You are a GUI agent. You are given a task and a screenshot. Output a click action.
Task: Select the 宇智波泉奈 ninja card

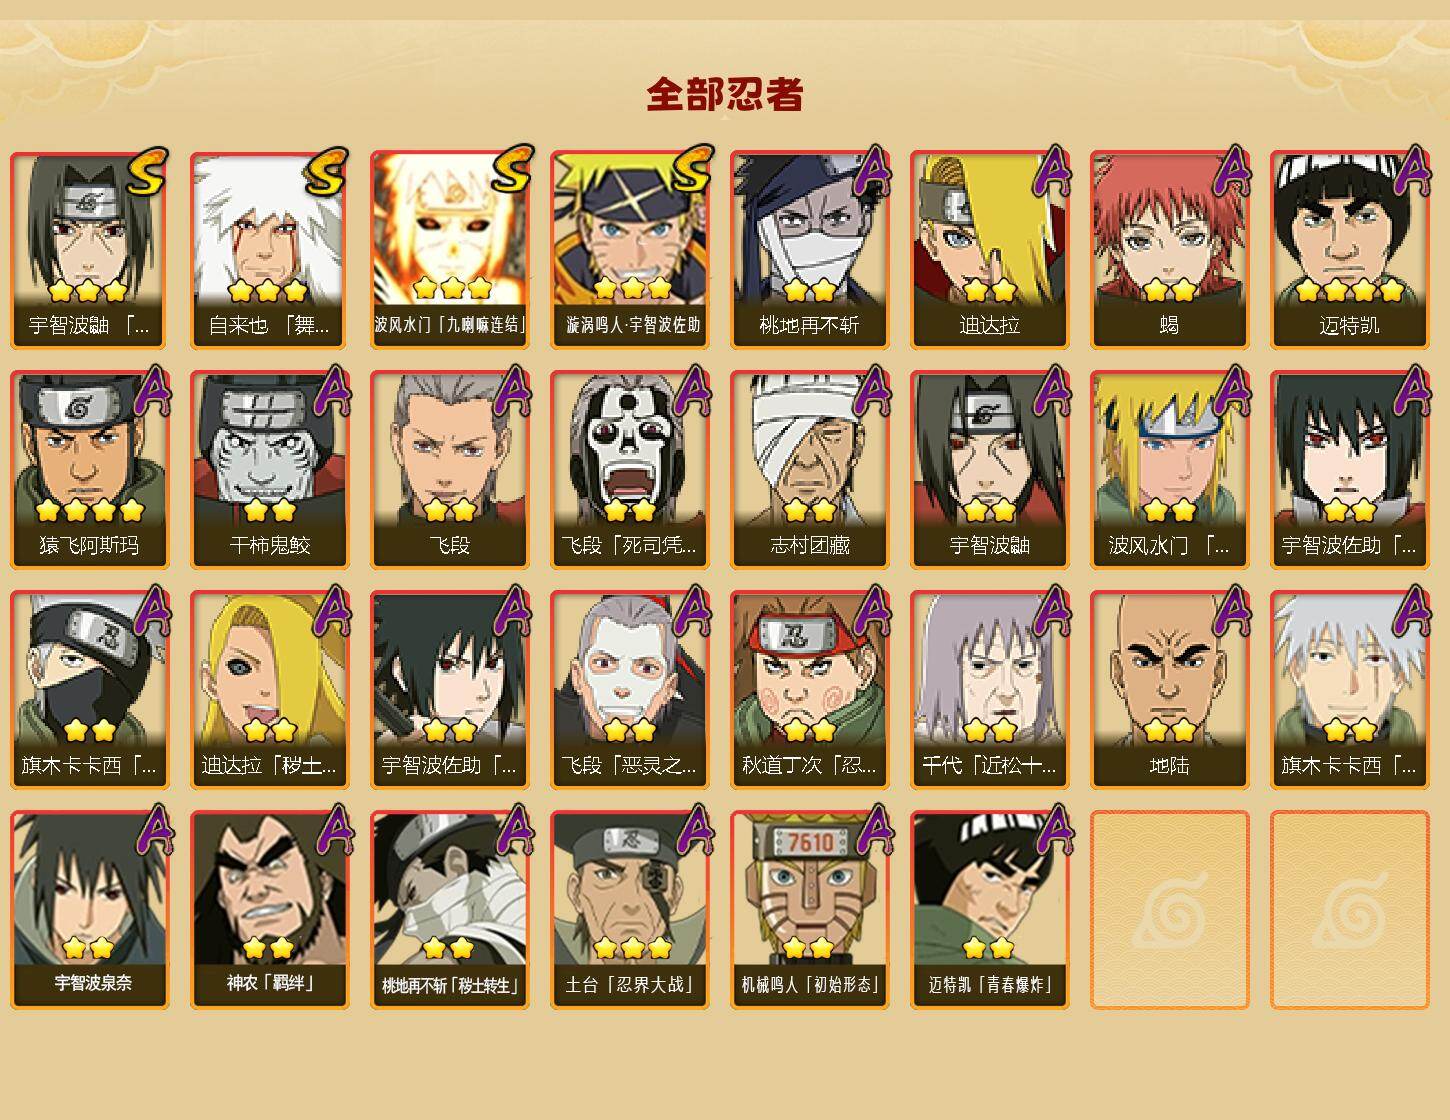[89, 910]
